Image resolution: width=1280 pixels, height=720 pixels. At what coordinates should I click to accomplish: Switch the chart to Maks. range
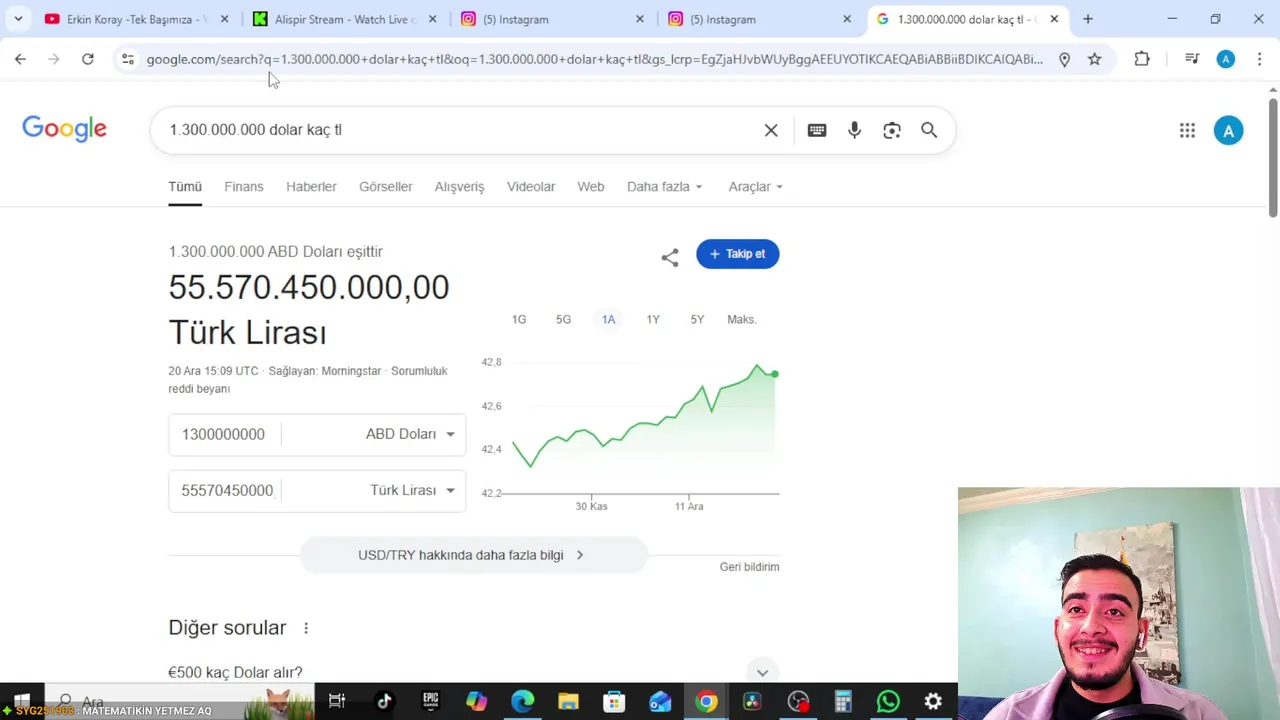pos(742,319)
